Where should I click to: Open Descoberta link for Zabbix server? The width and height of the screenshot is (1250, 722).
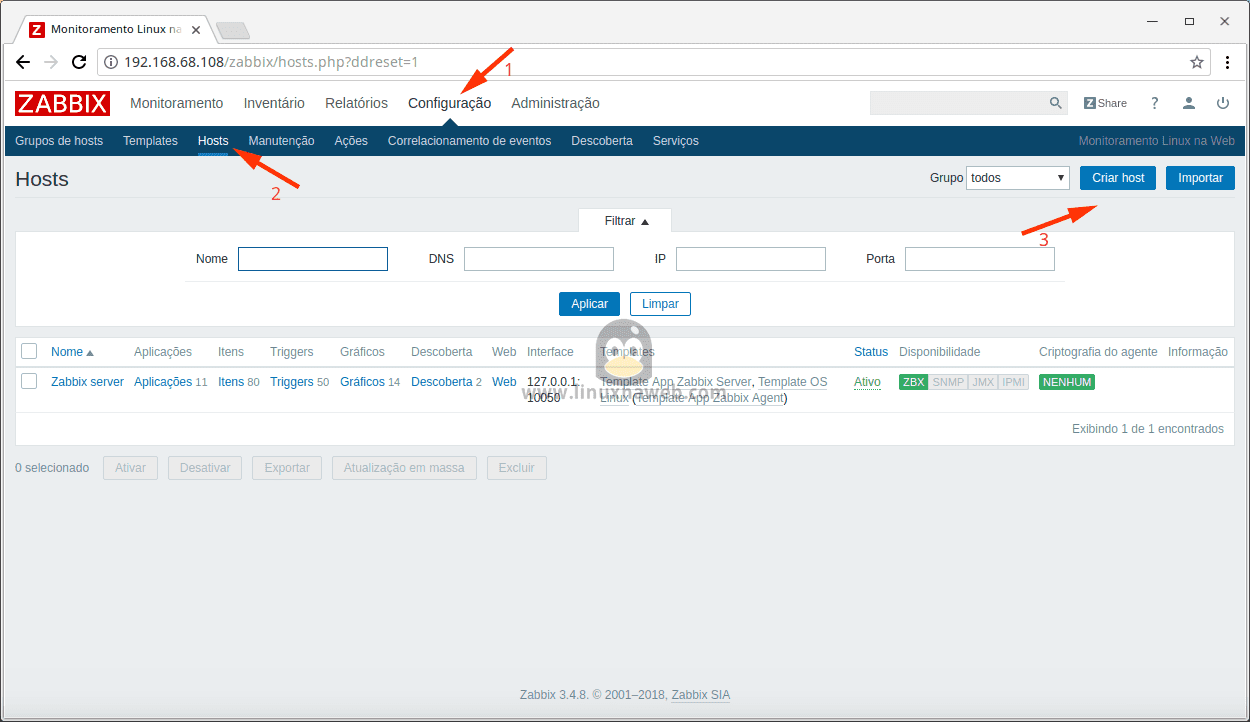tap(441, 382)
